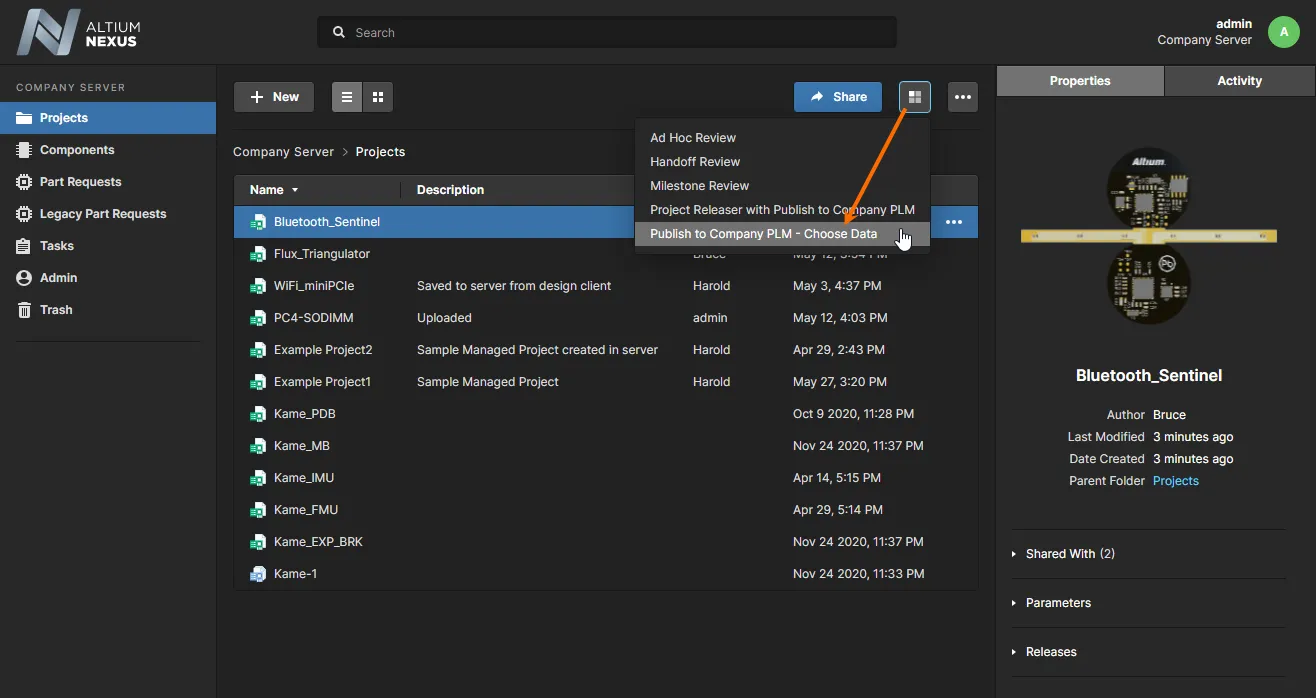The image size is (1316, 698).
Task: Click the Flux_Triangulator project icon
Action: pos(258,254)
